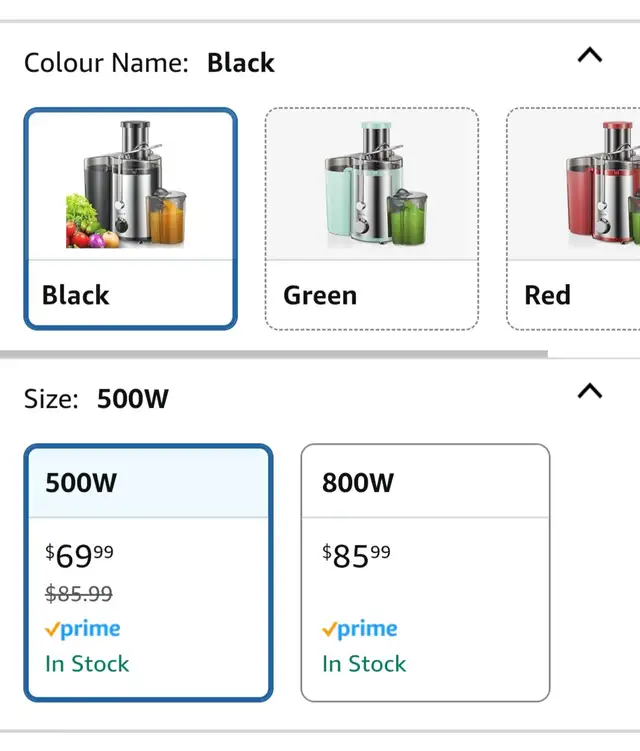Select the 500W size card
640x751 pixels.
149,573
